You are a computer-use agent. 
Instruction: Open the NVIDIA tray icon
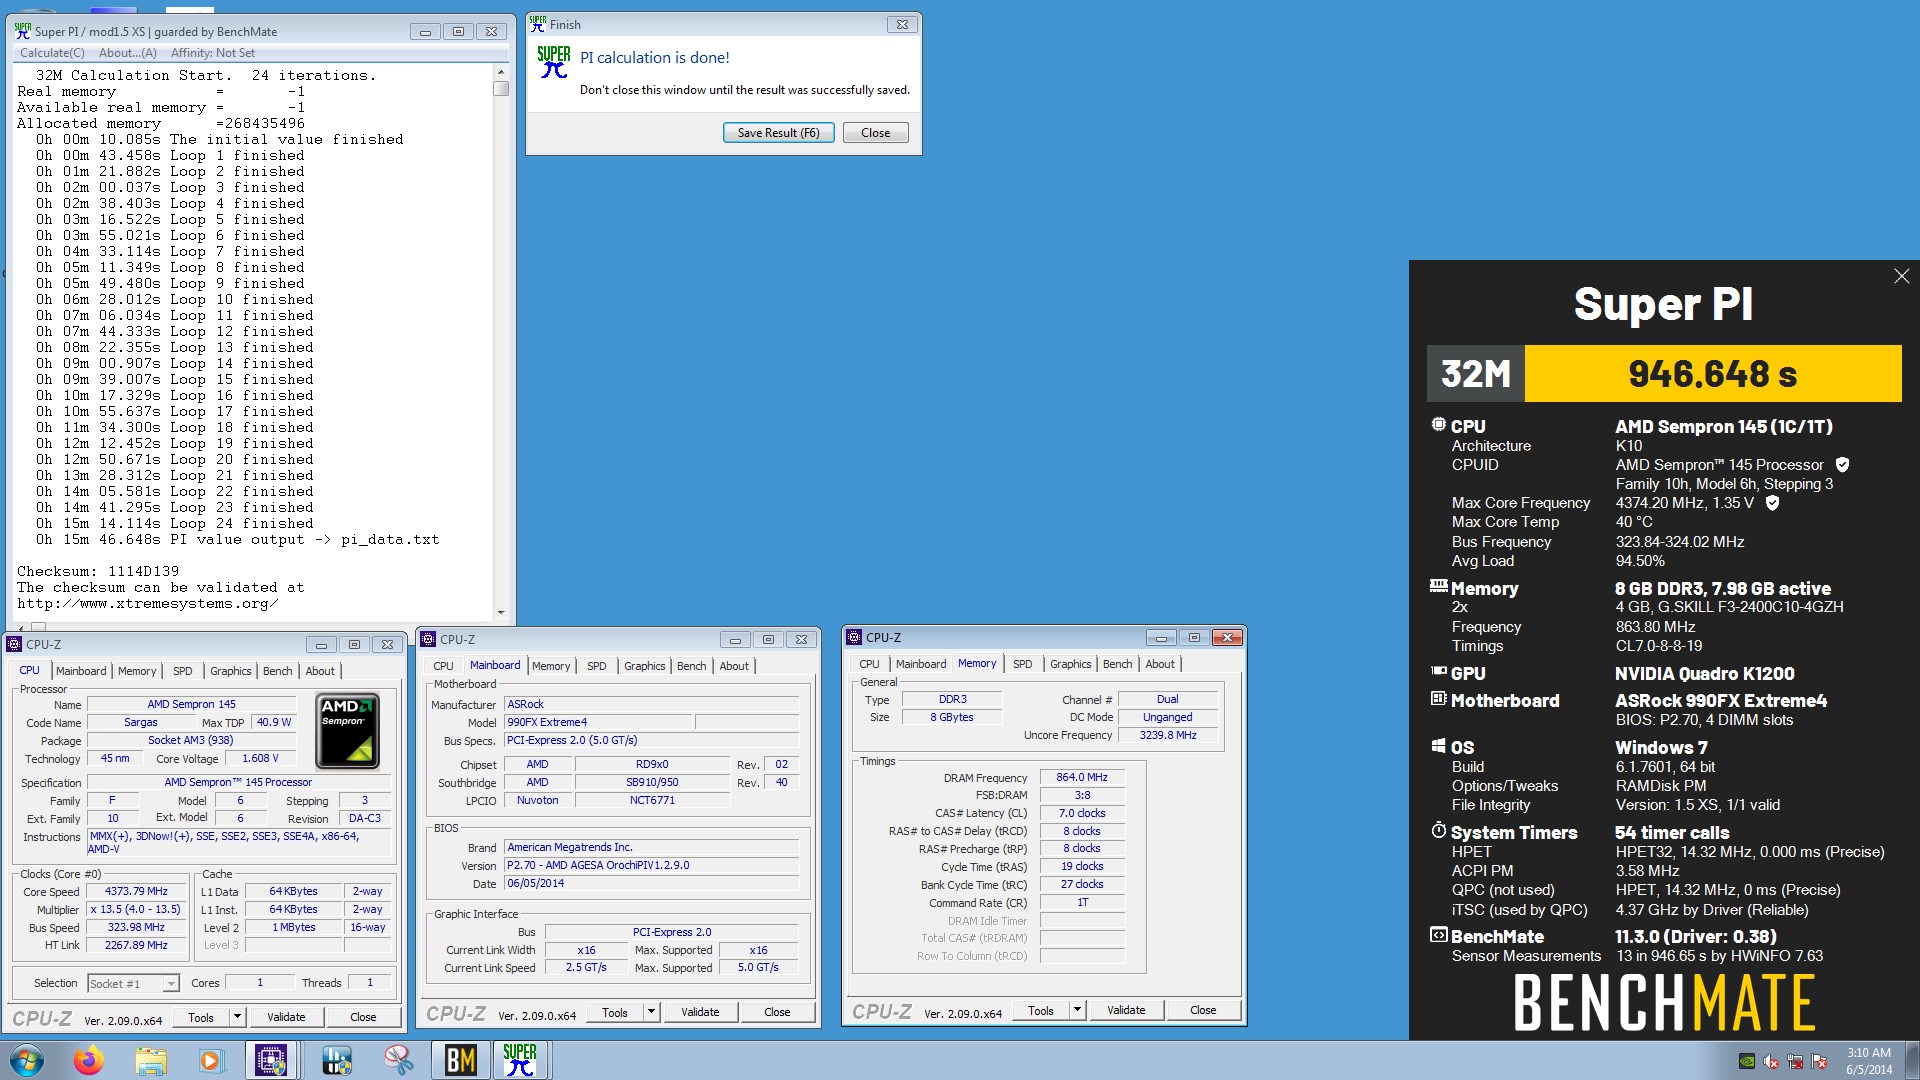click(1747, 1061)
